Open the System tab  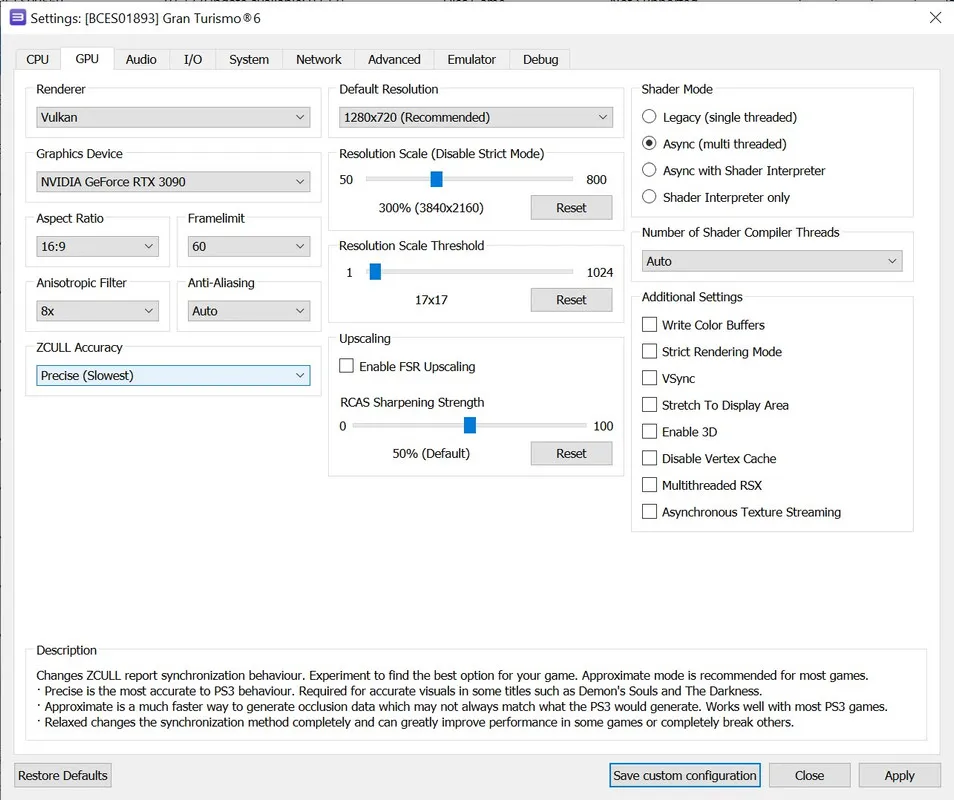tap(249, 59)
